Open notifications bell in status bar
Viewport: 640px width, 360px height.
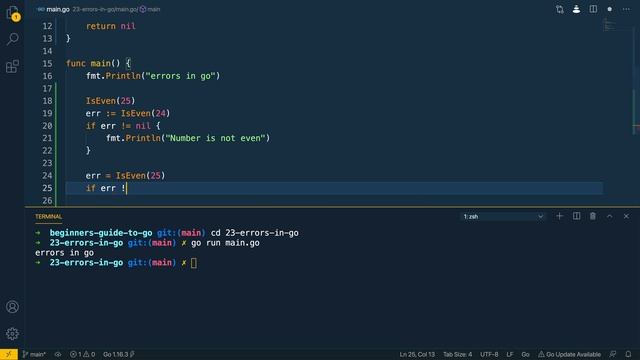point(628,354)
